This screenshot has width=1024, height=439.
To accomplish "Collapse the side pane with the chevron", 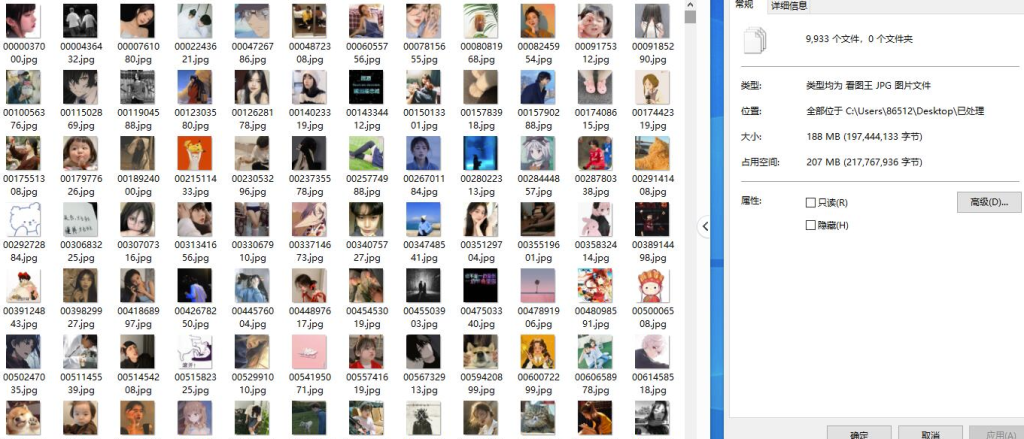I will [705, 227].
